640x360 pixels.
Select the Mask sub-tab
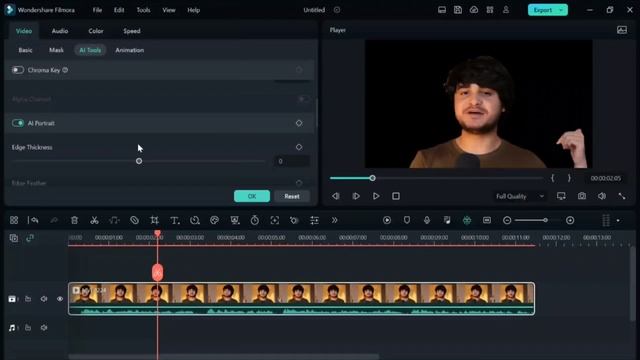56,50
